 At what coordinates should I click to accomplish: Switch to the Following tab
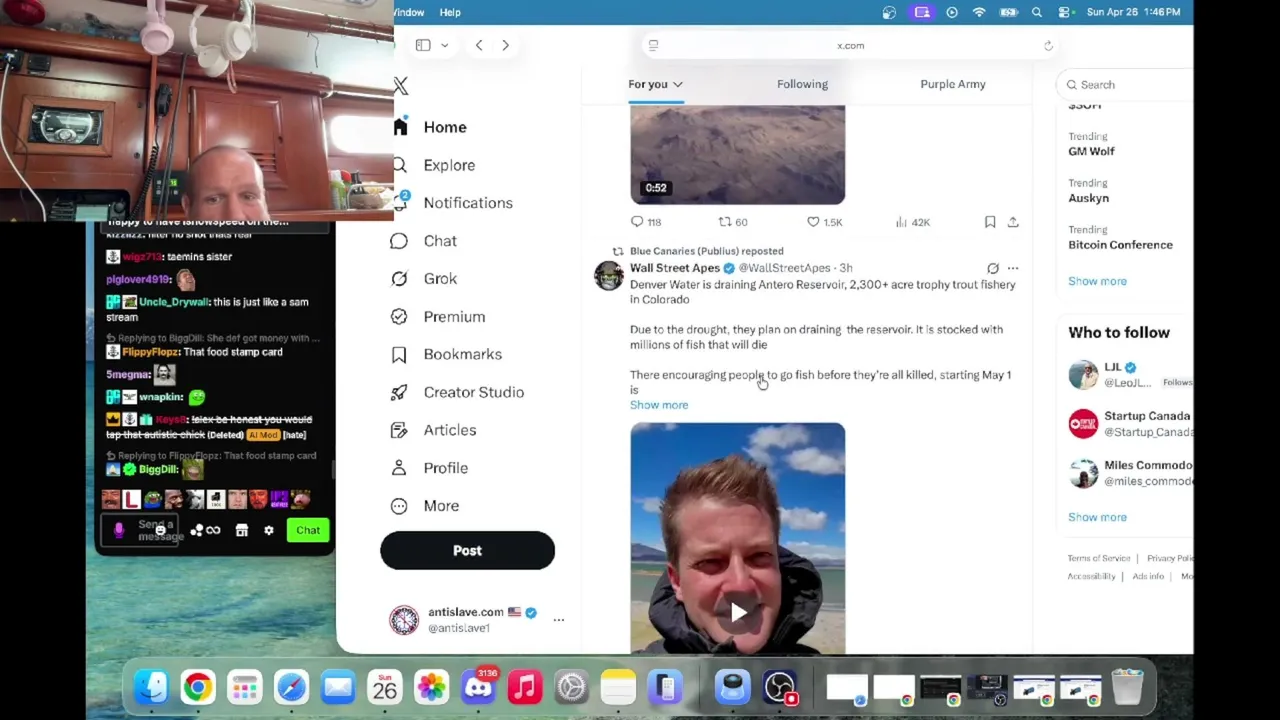click(802, 84)
